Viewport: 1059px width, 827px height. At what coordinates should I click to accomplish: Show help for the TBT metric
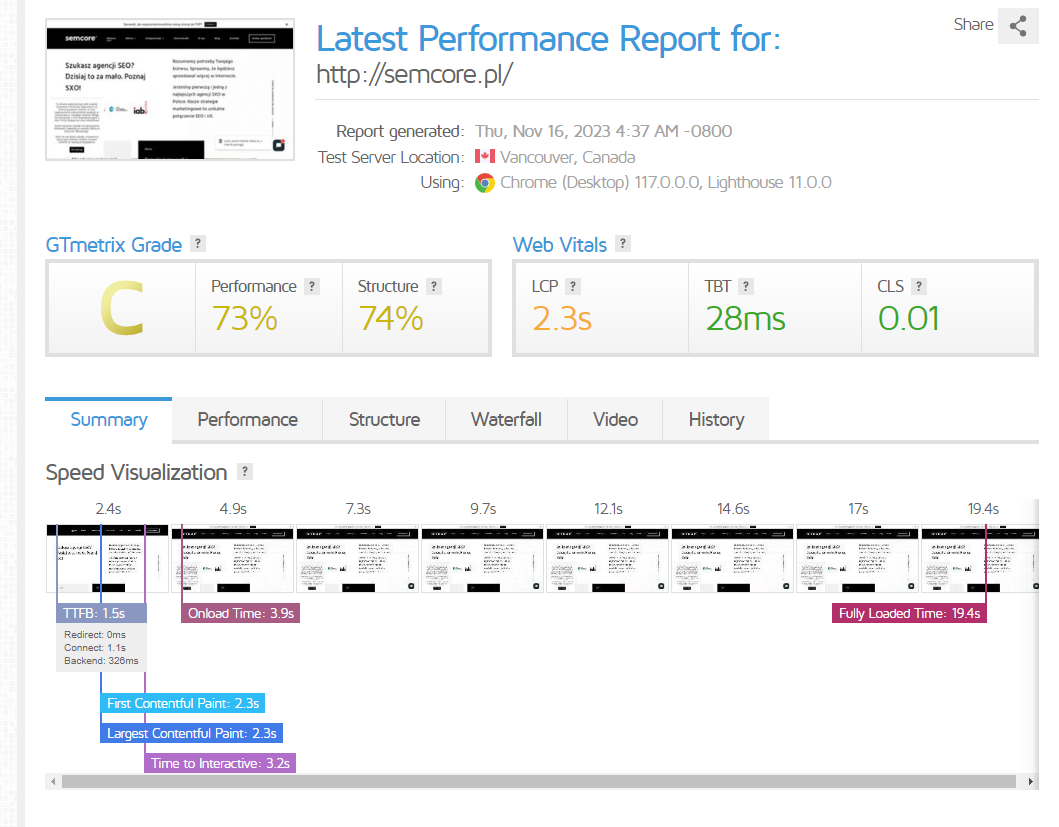(746, 286)
